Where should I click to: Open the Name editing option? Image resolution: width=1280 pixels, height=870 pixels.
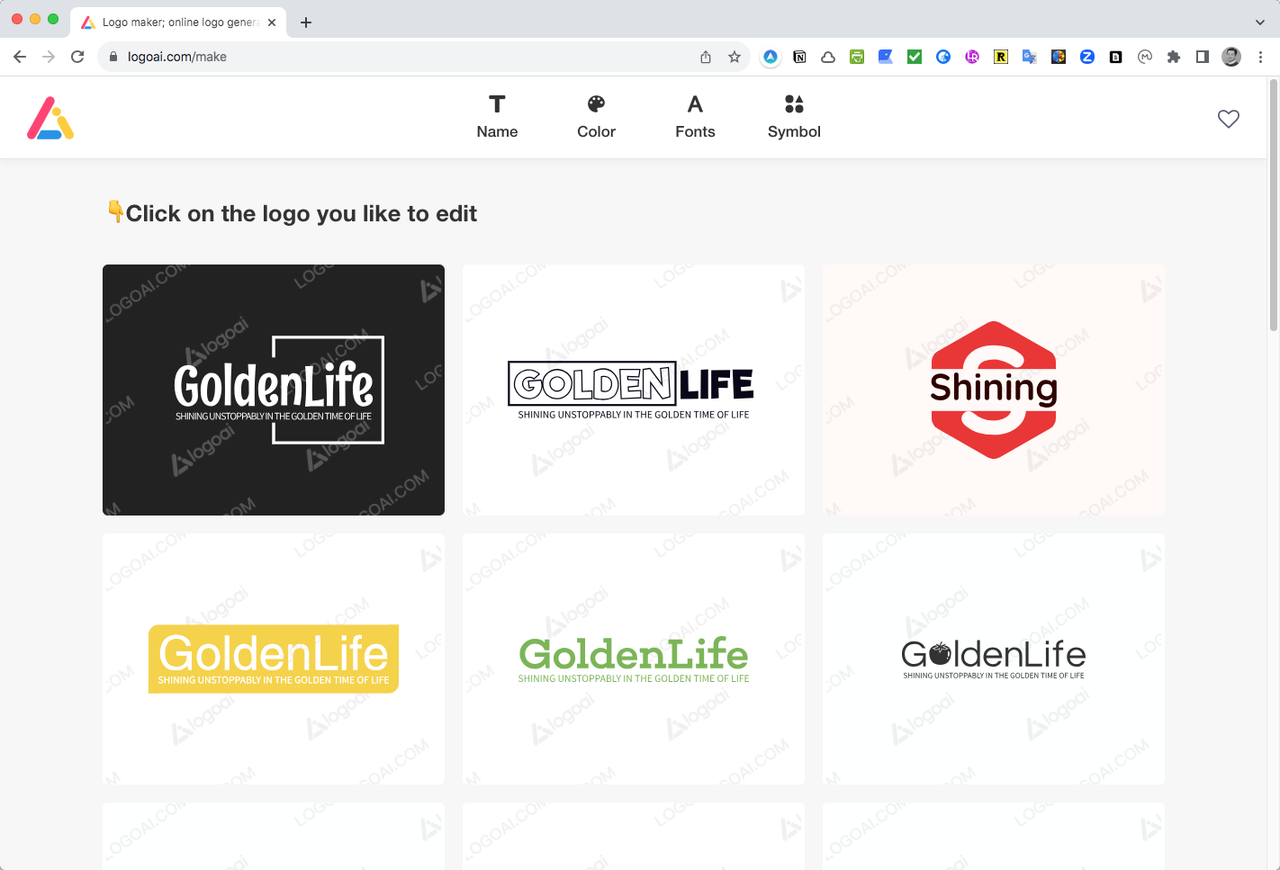497,117
